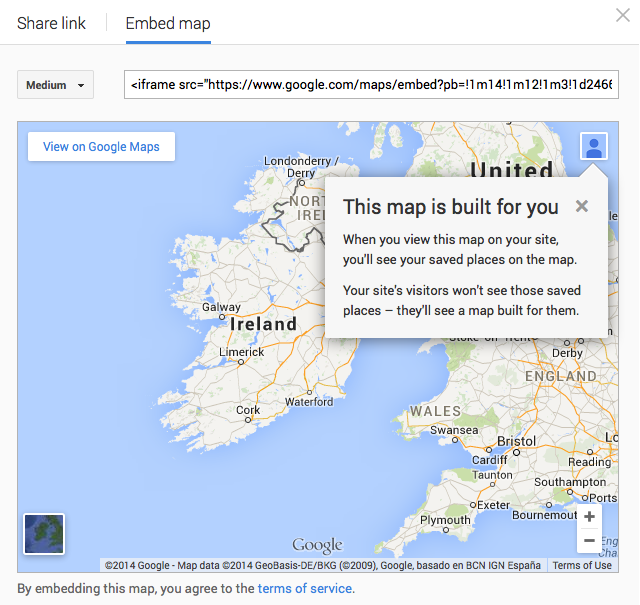Click the Londonderry / Derry label
The width and height of the screenshot is (640, 605).
[x=301, y=167]
